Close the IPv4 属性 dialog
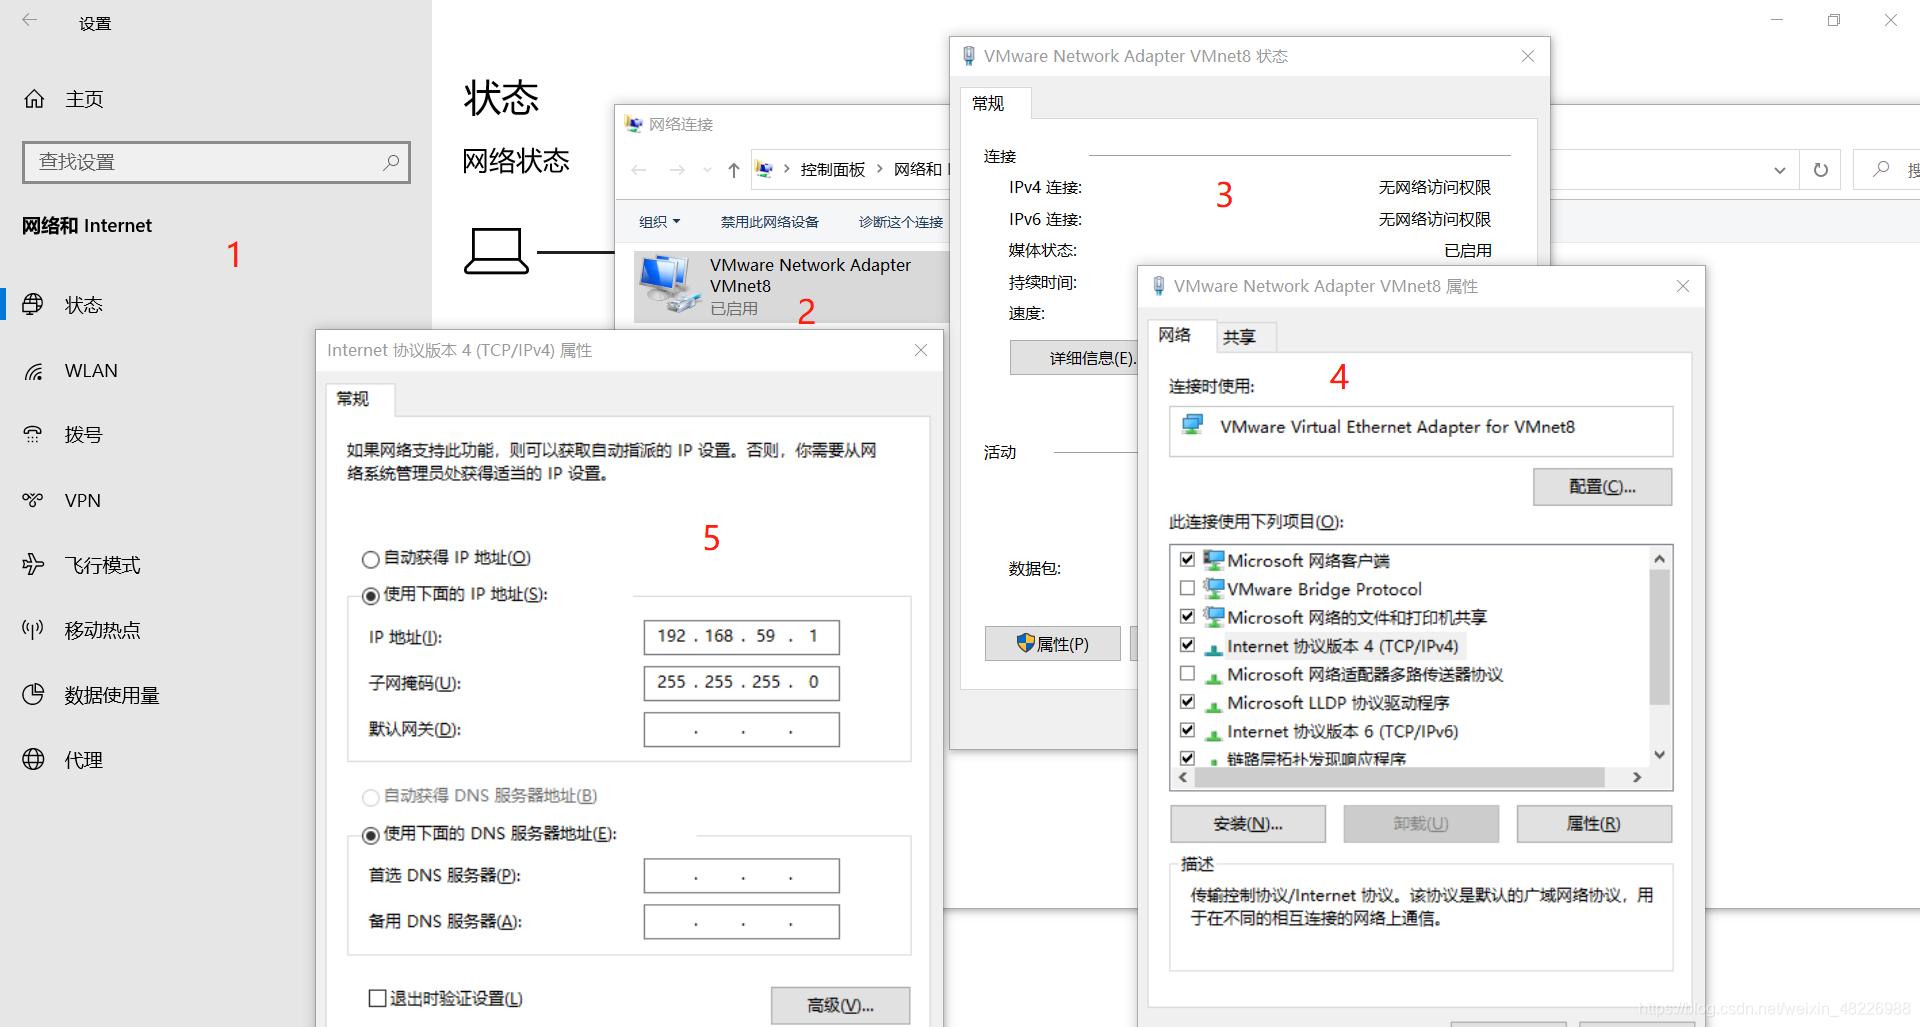Viewport: 1920px width, 1027px height. point(921,350)
